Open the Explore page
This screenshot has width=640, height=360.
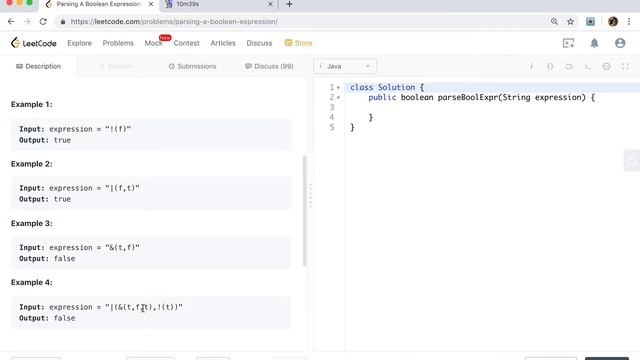coord(80,43)
